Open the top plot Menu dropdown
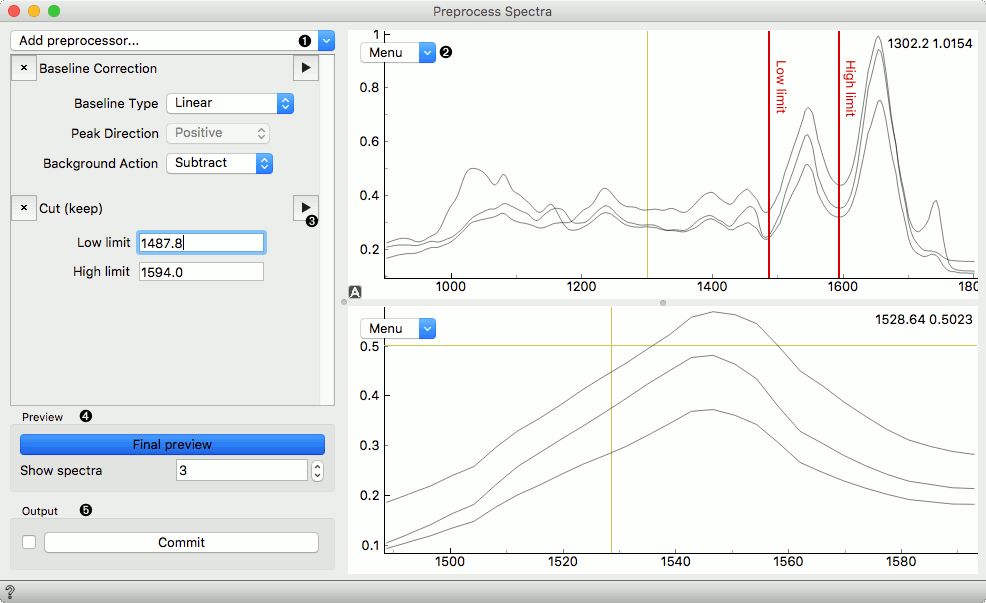 [x=397, y=53]
